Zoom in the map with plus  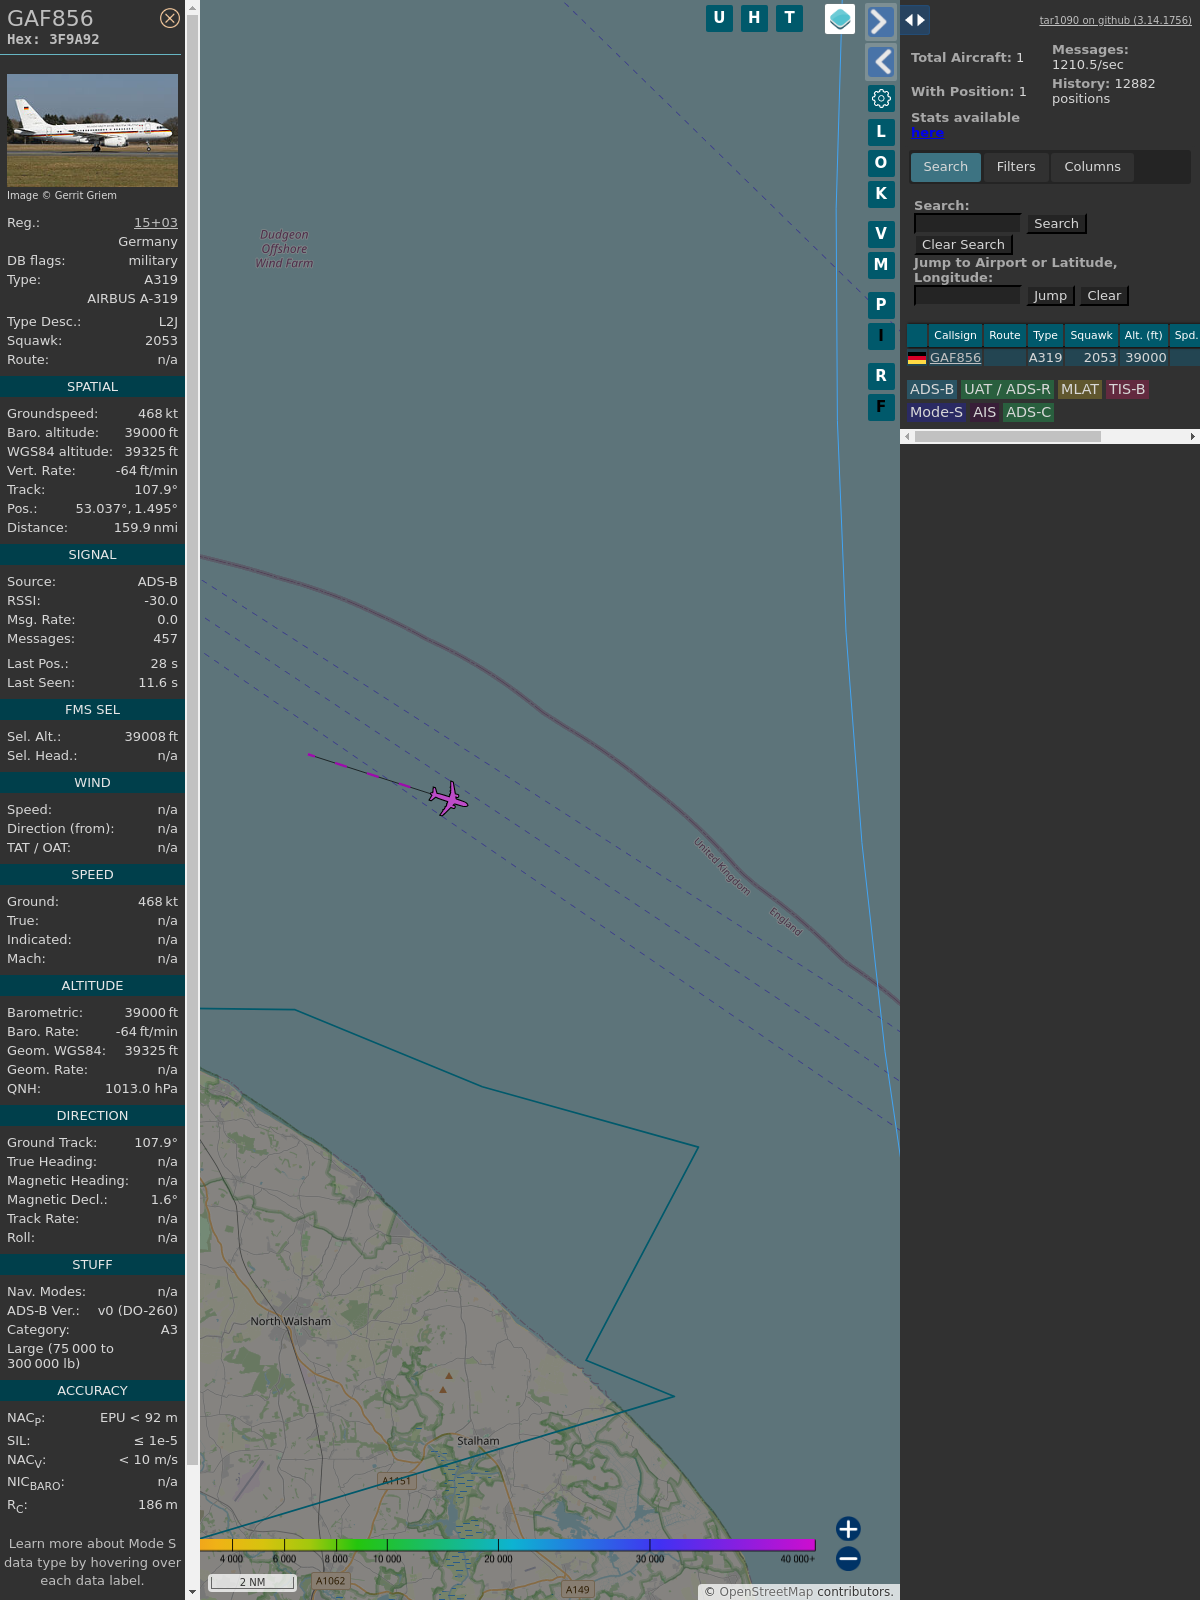click(x=848, y=1529)
